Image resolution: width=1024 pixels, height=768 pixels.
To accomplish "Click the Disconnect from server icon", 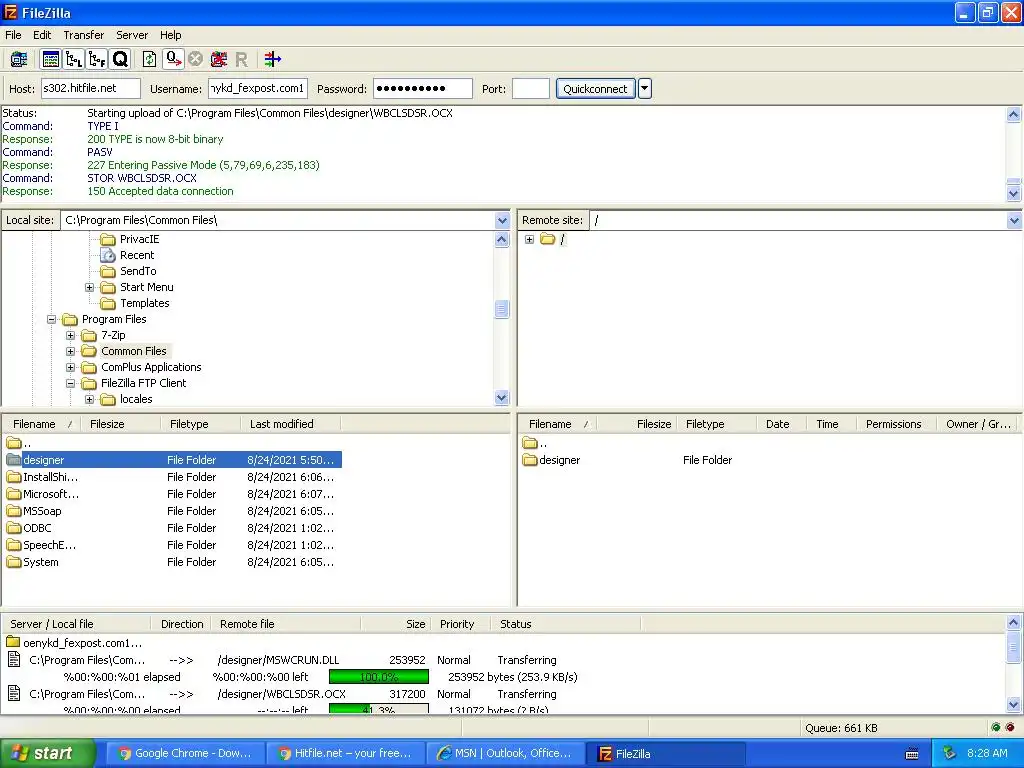I will pyautogui.click(x=219, y=59).
